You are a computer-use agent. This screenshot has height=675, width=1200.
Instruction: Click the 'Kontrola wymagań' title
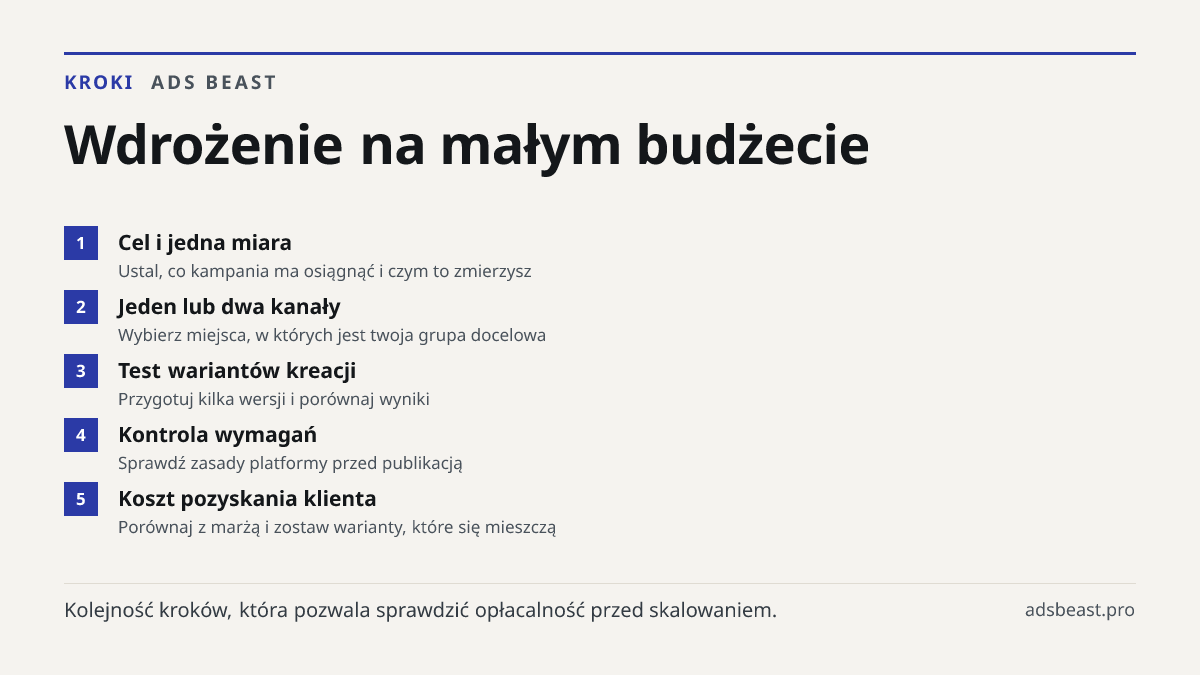click(218, 435)
